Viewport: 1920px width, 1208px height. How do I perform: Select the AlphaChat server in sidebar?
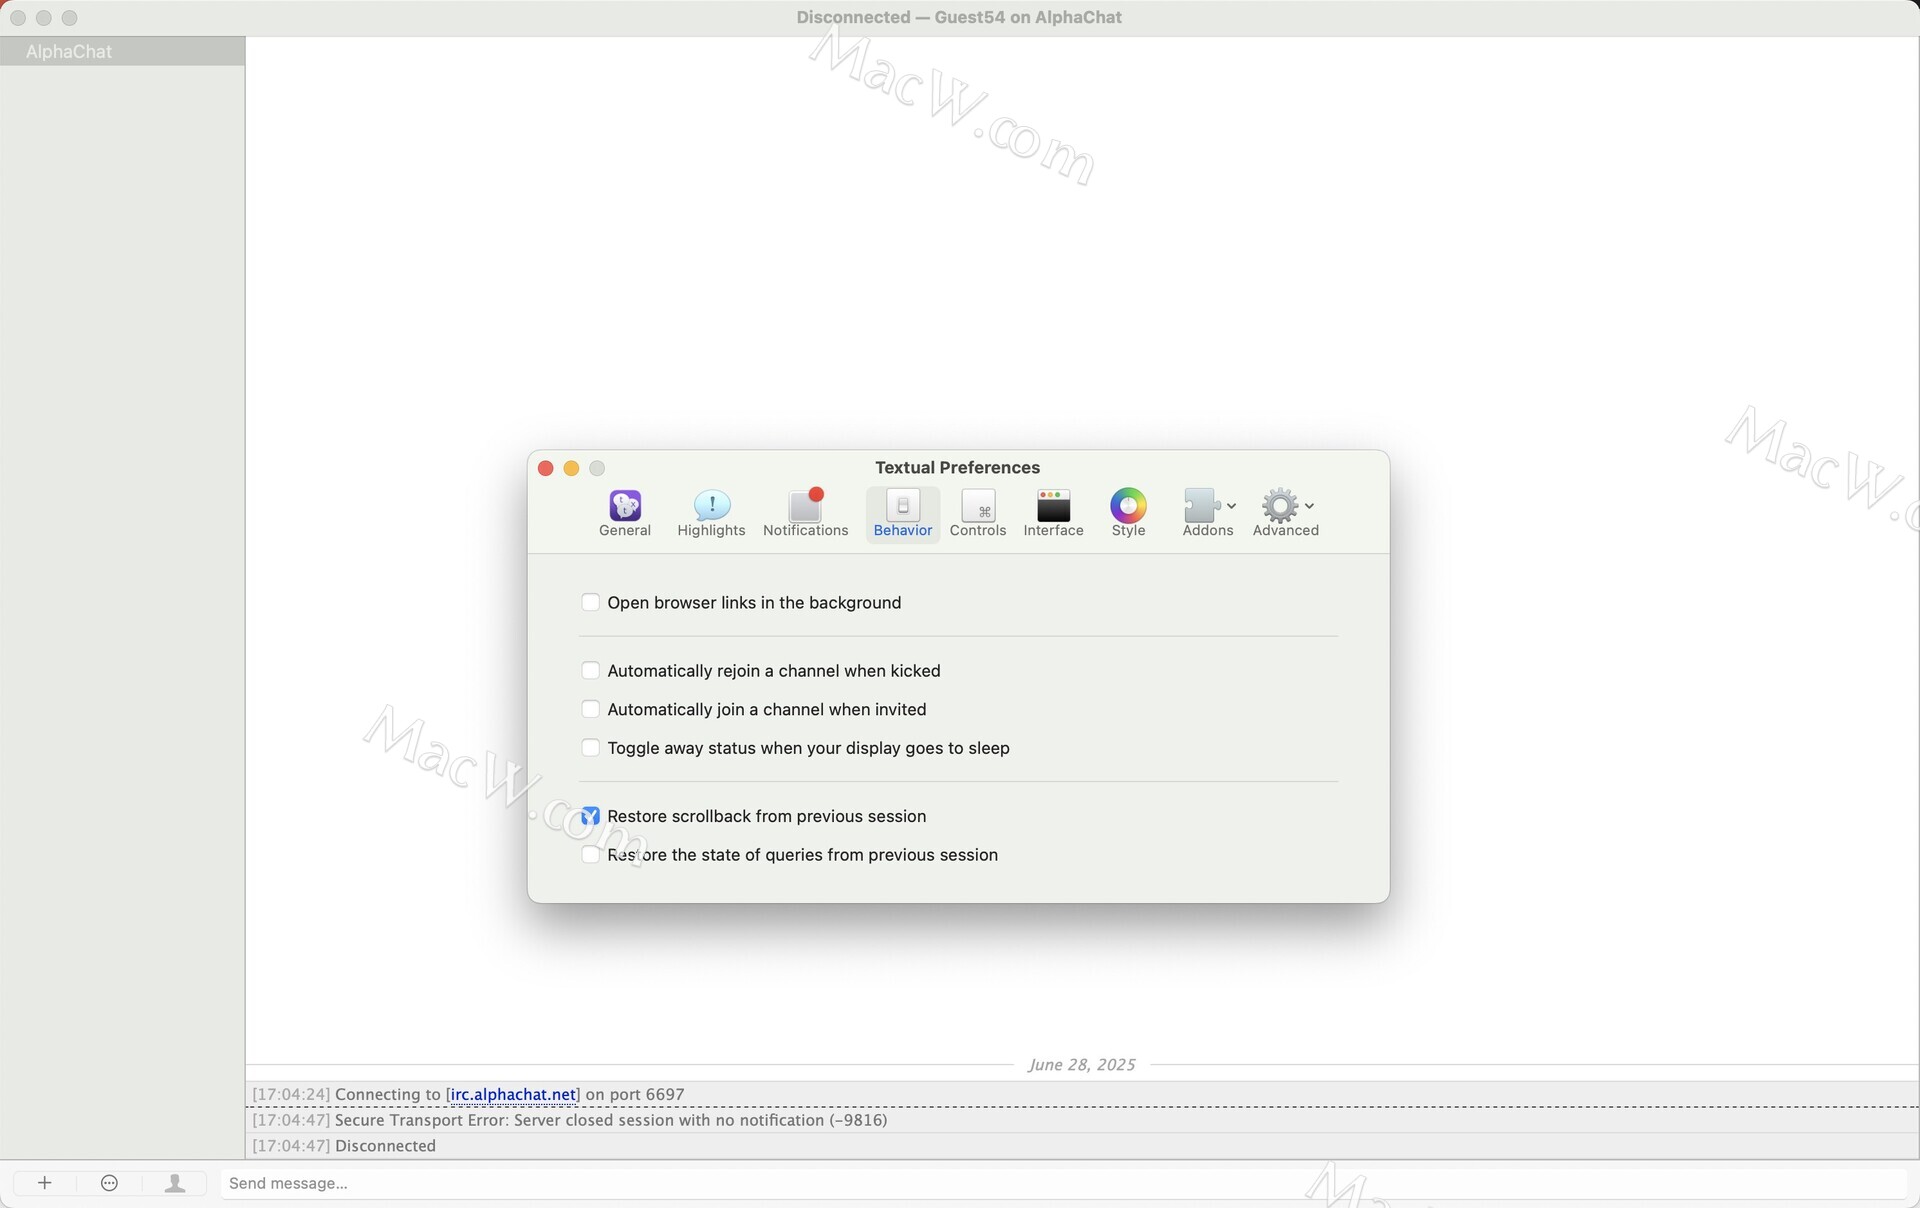(x=122, y=51)
